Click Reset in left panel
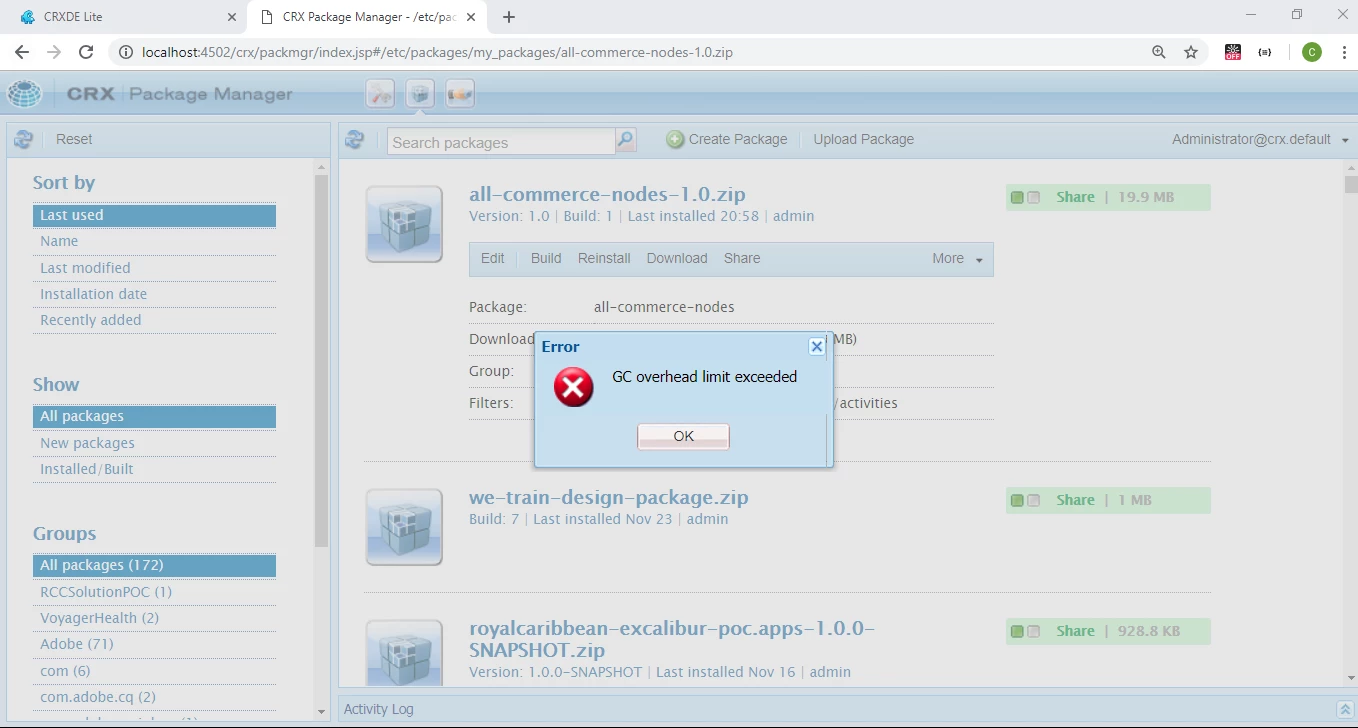The image size is (1358, 728). tap(74, 140)
